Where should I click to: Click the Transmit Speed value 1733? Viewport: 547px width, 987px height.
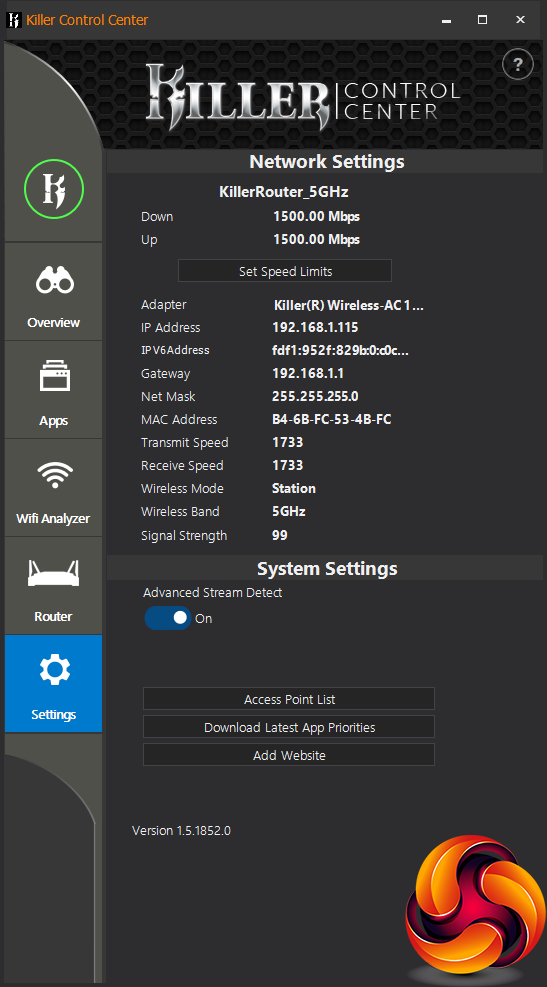coord(288,443)
